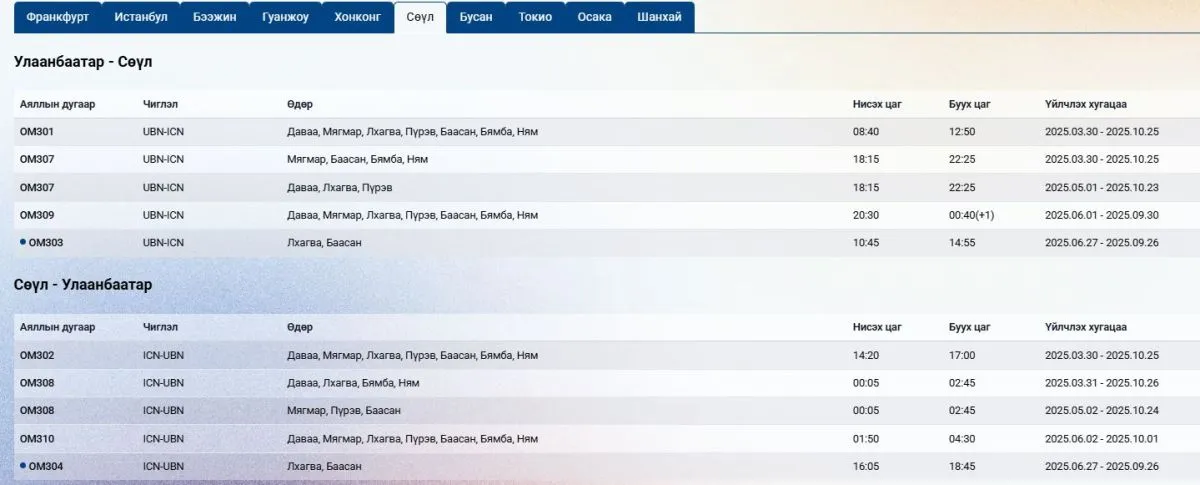Select the Осака tab
1200x485 pixels.
click(x=594, y=18)
